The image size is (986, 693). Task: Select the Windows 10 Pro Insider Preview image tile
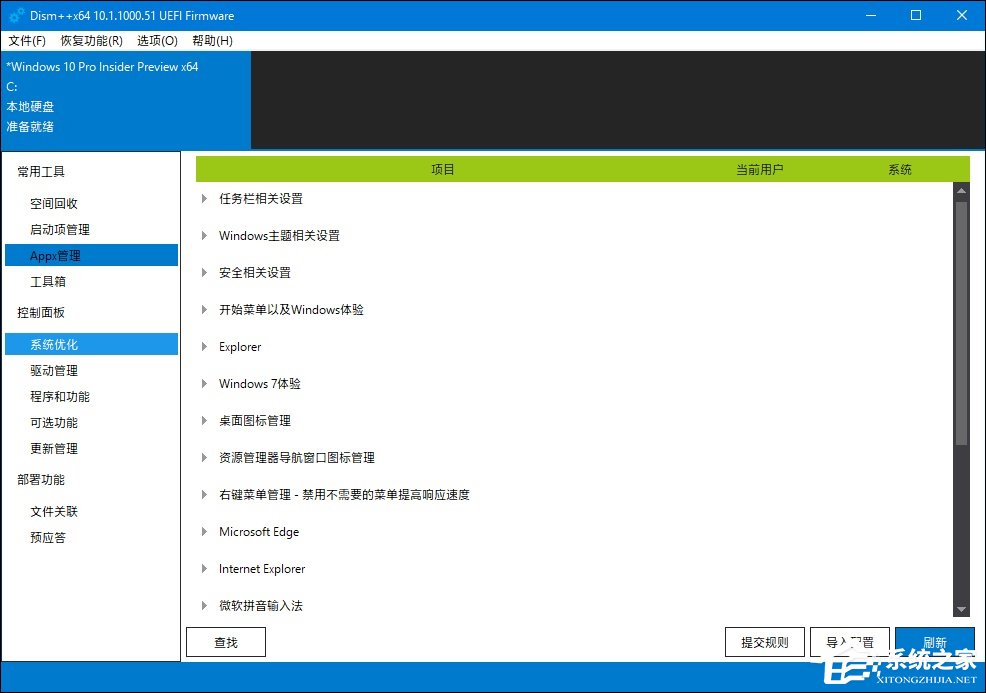tap(126, 100)
